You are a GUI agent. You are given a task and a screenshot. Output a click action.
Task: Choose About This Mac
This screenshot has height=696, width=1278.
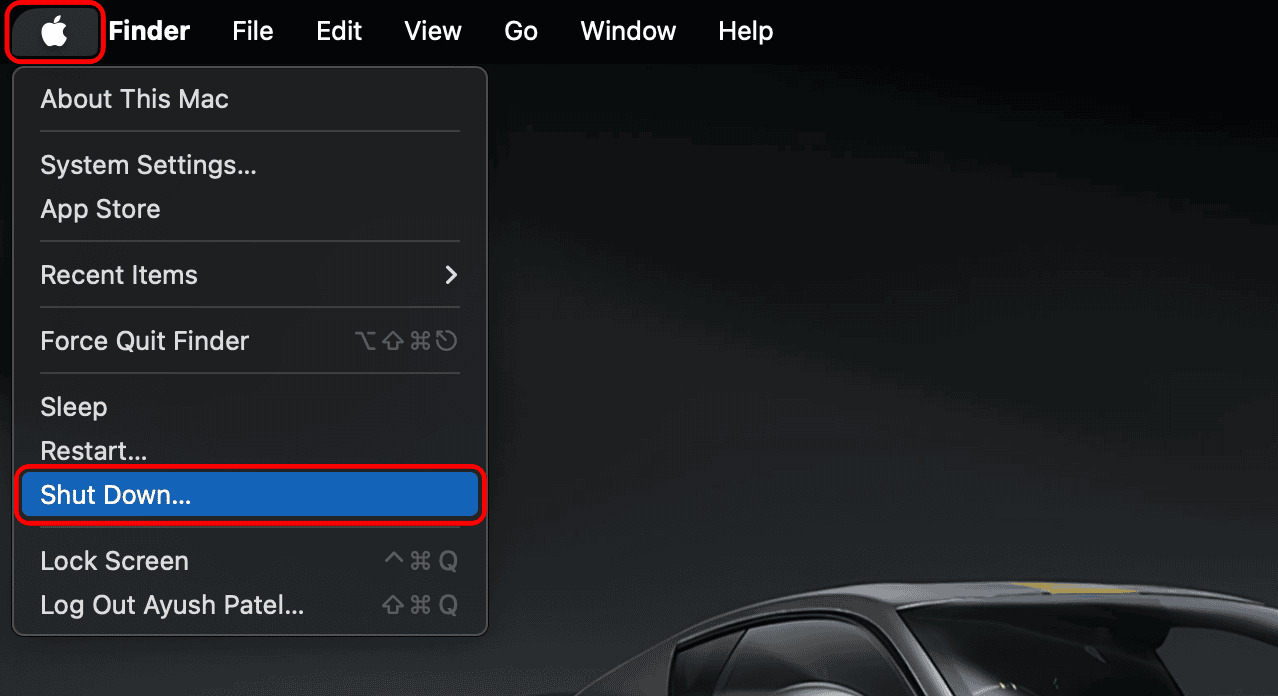[249, 99]
